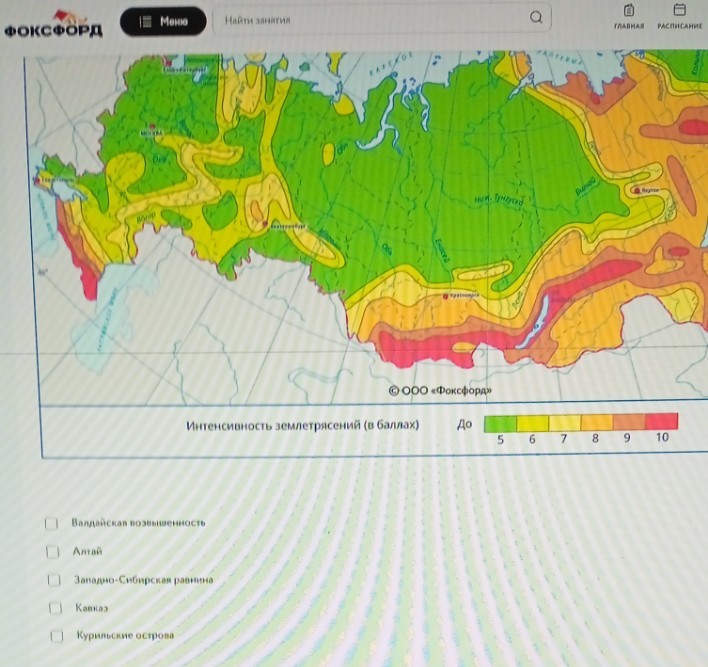This screenshot has width=708, height=667.
Task: Click the red legend swatch for 10
Action: pos(661,421)
